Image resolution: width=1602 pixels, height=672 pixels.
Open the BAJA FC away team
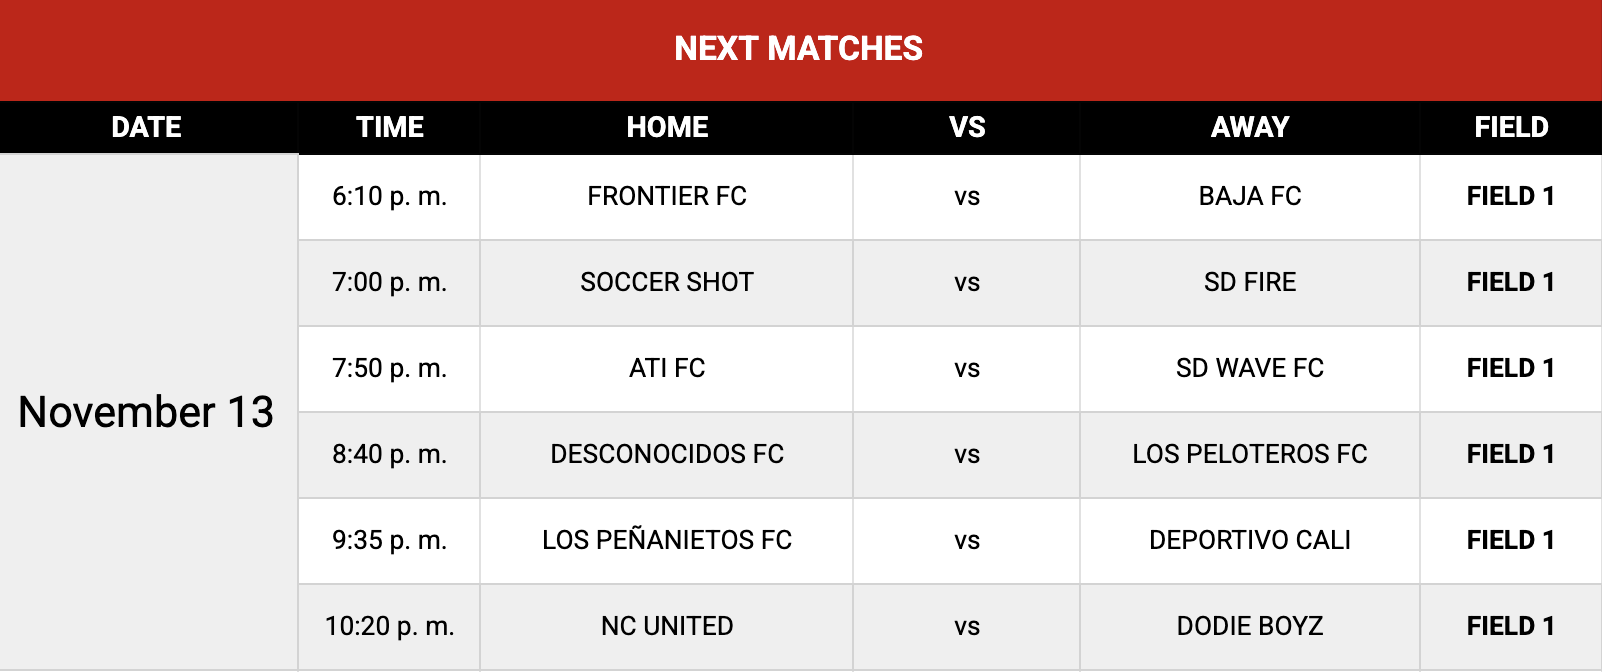pos(1250,196)
